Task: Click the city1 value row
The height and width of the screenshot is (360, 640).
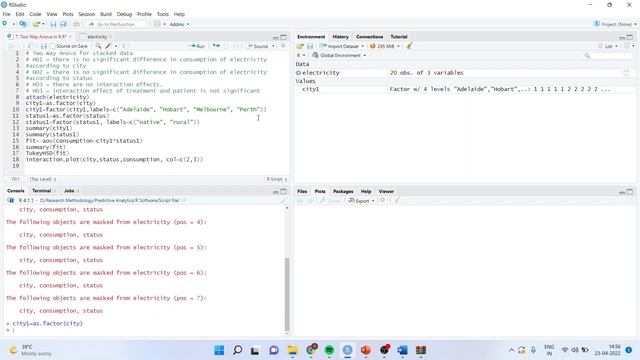Action: pos(464,89)
